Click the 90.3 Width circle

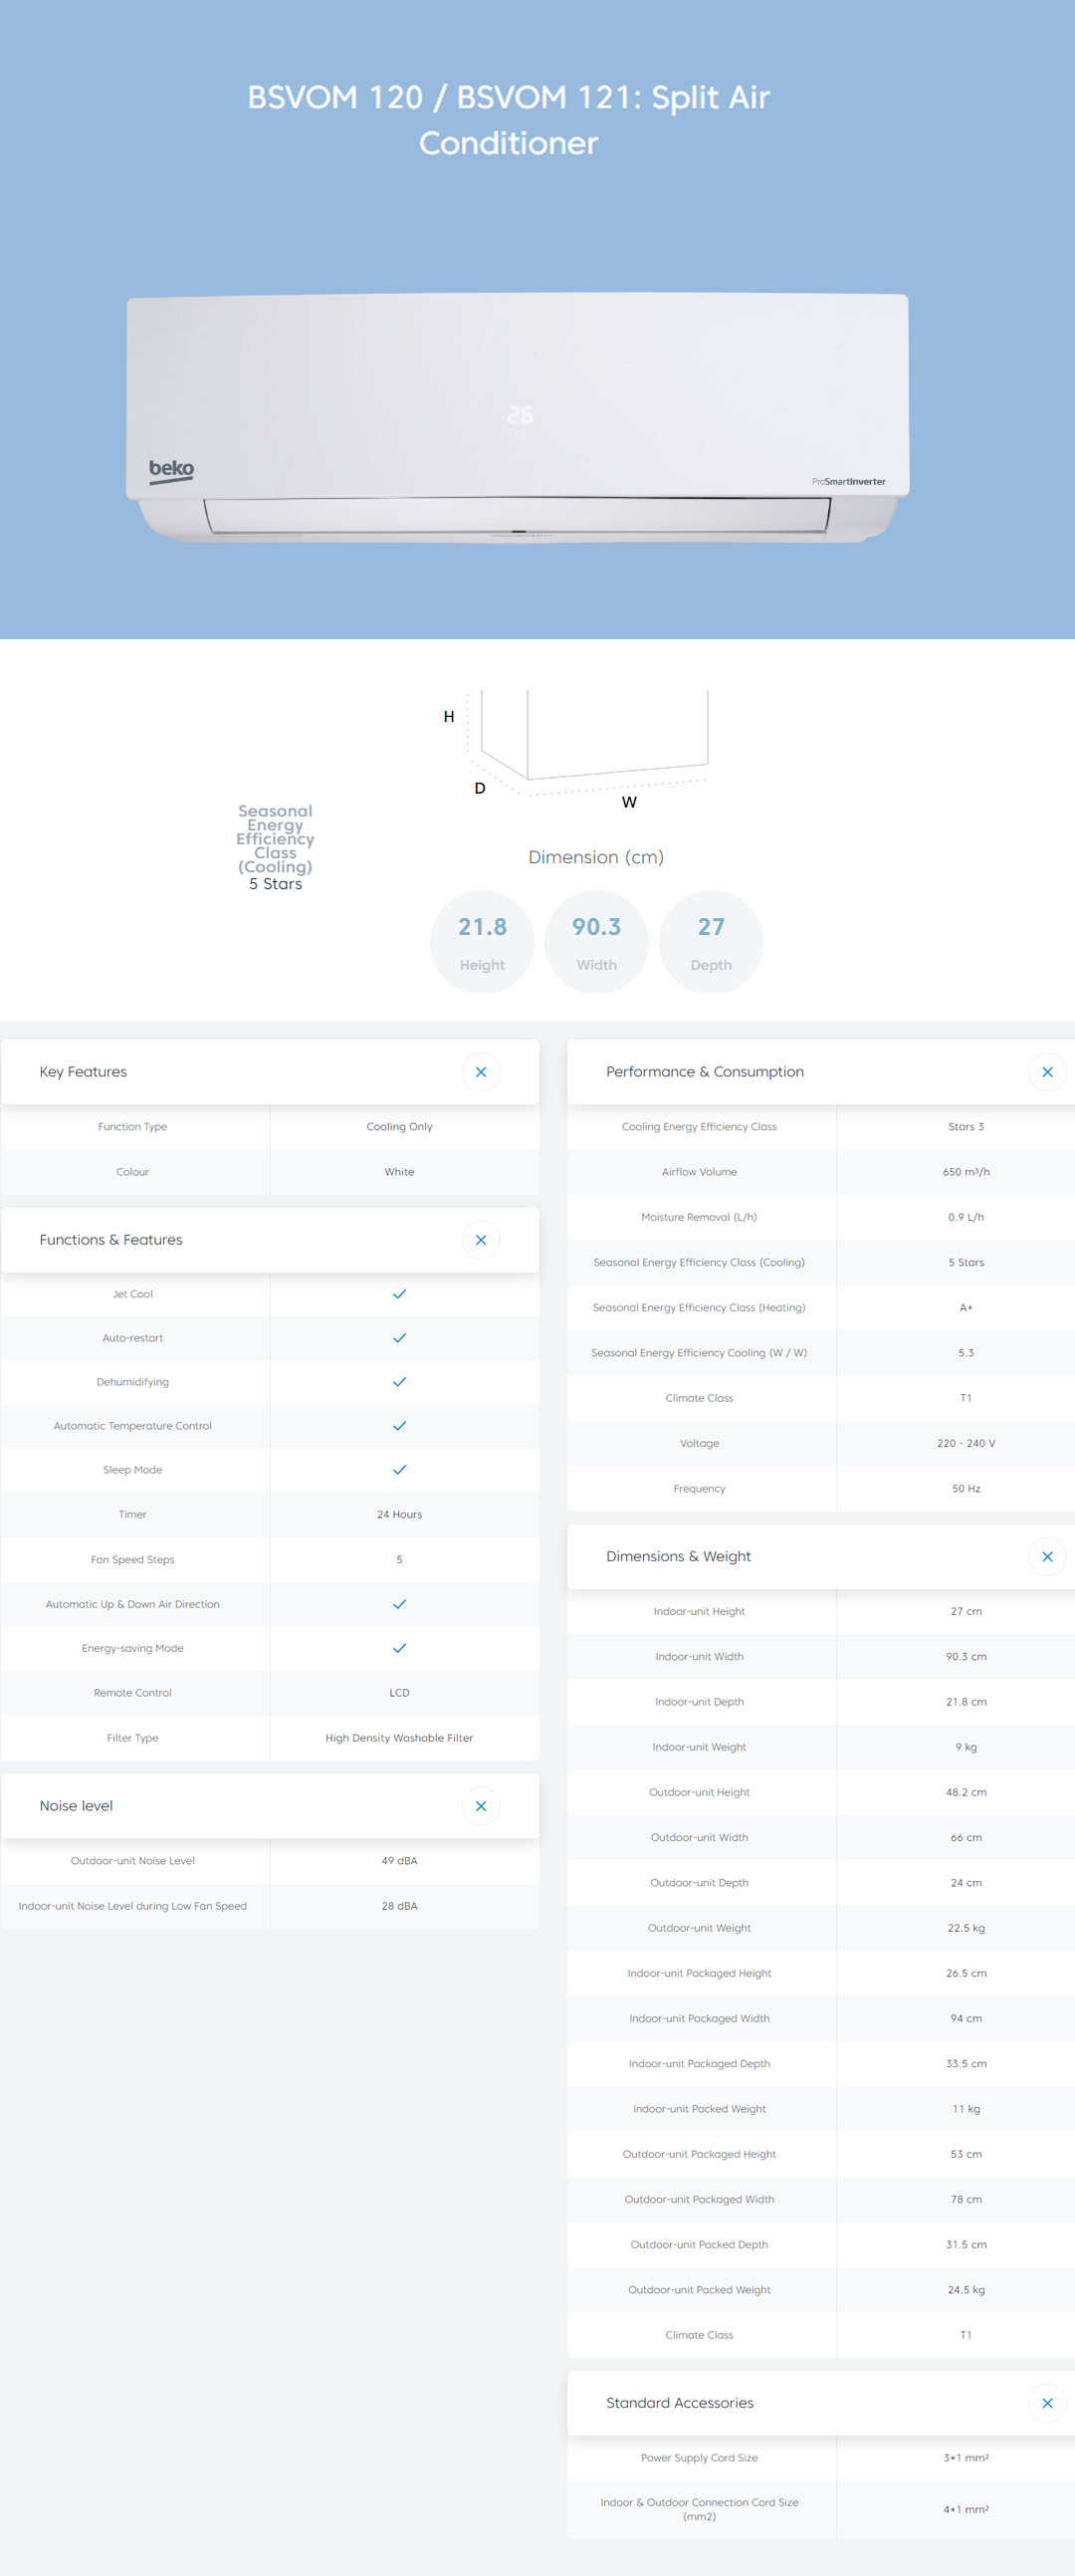tap(596, 942)
